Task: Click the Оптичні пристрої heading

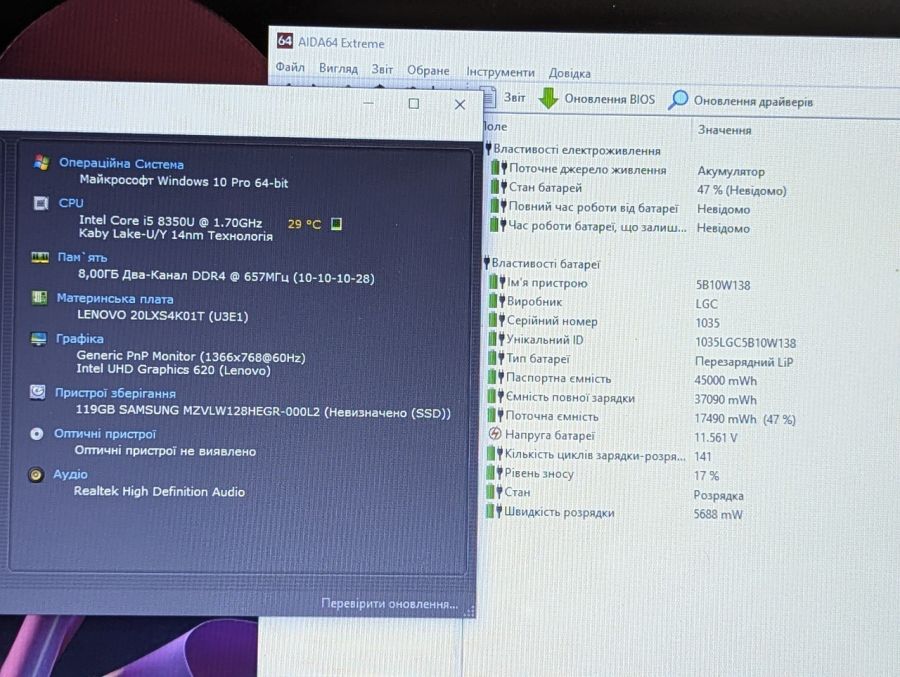Action: click(104, 434)
